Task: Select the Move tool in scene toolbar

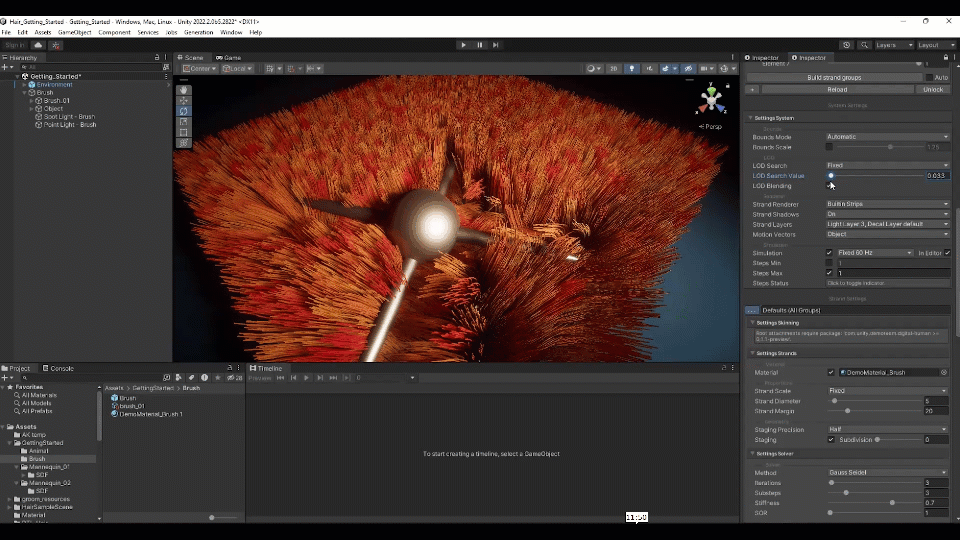Action: 183,101
